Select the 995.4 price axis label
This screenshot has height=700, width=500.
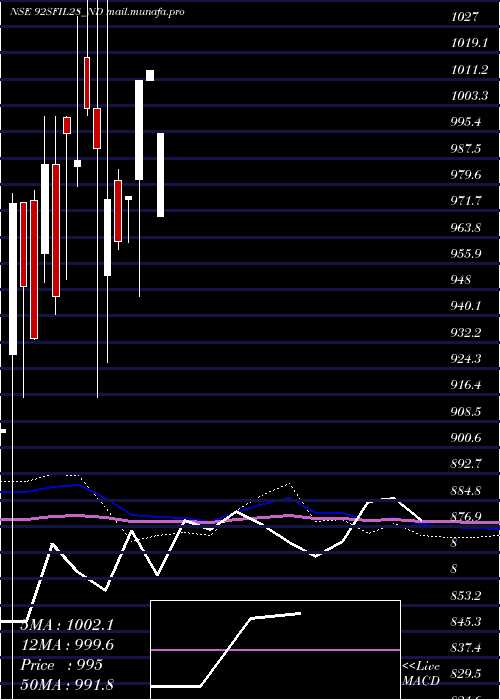click(x=466, y=122)
